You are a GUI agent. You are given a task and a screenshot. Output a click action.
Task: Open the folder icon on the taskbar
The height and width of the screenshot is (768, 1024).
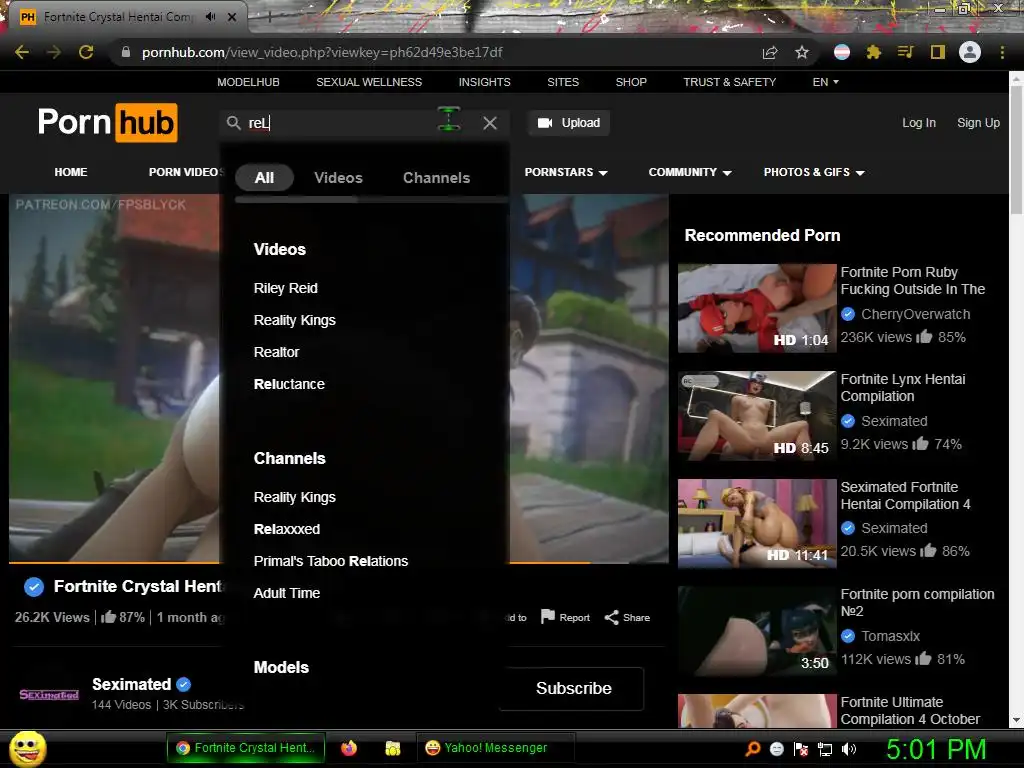392,748
